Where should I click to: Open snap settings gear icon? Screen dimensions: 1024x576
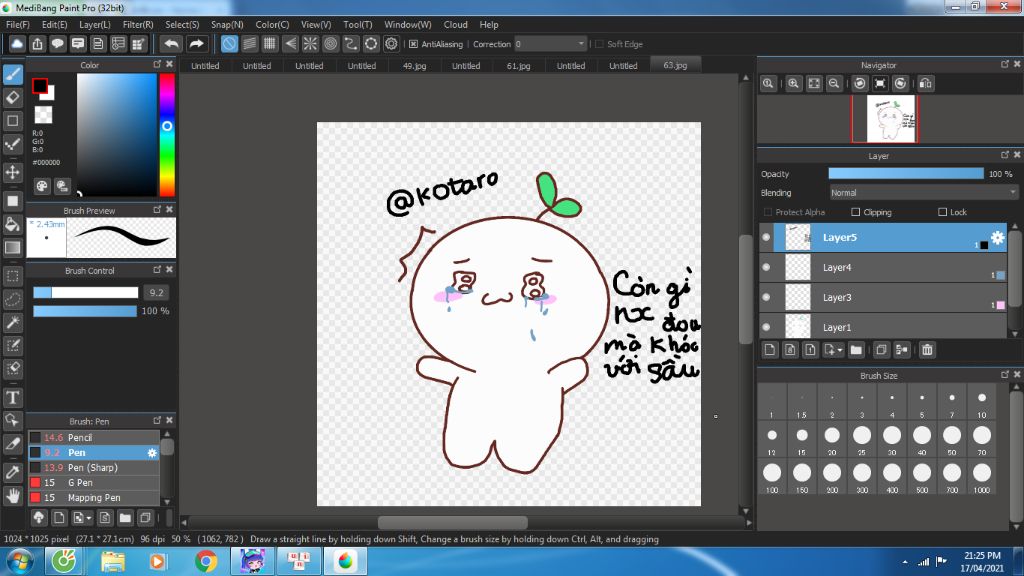tap(391, 44)
